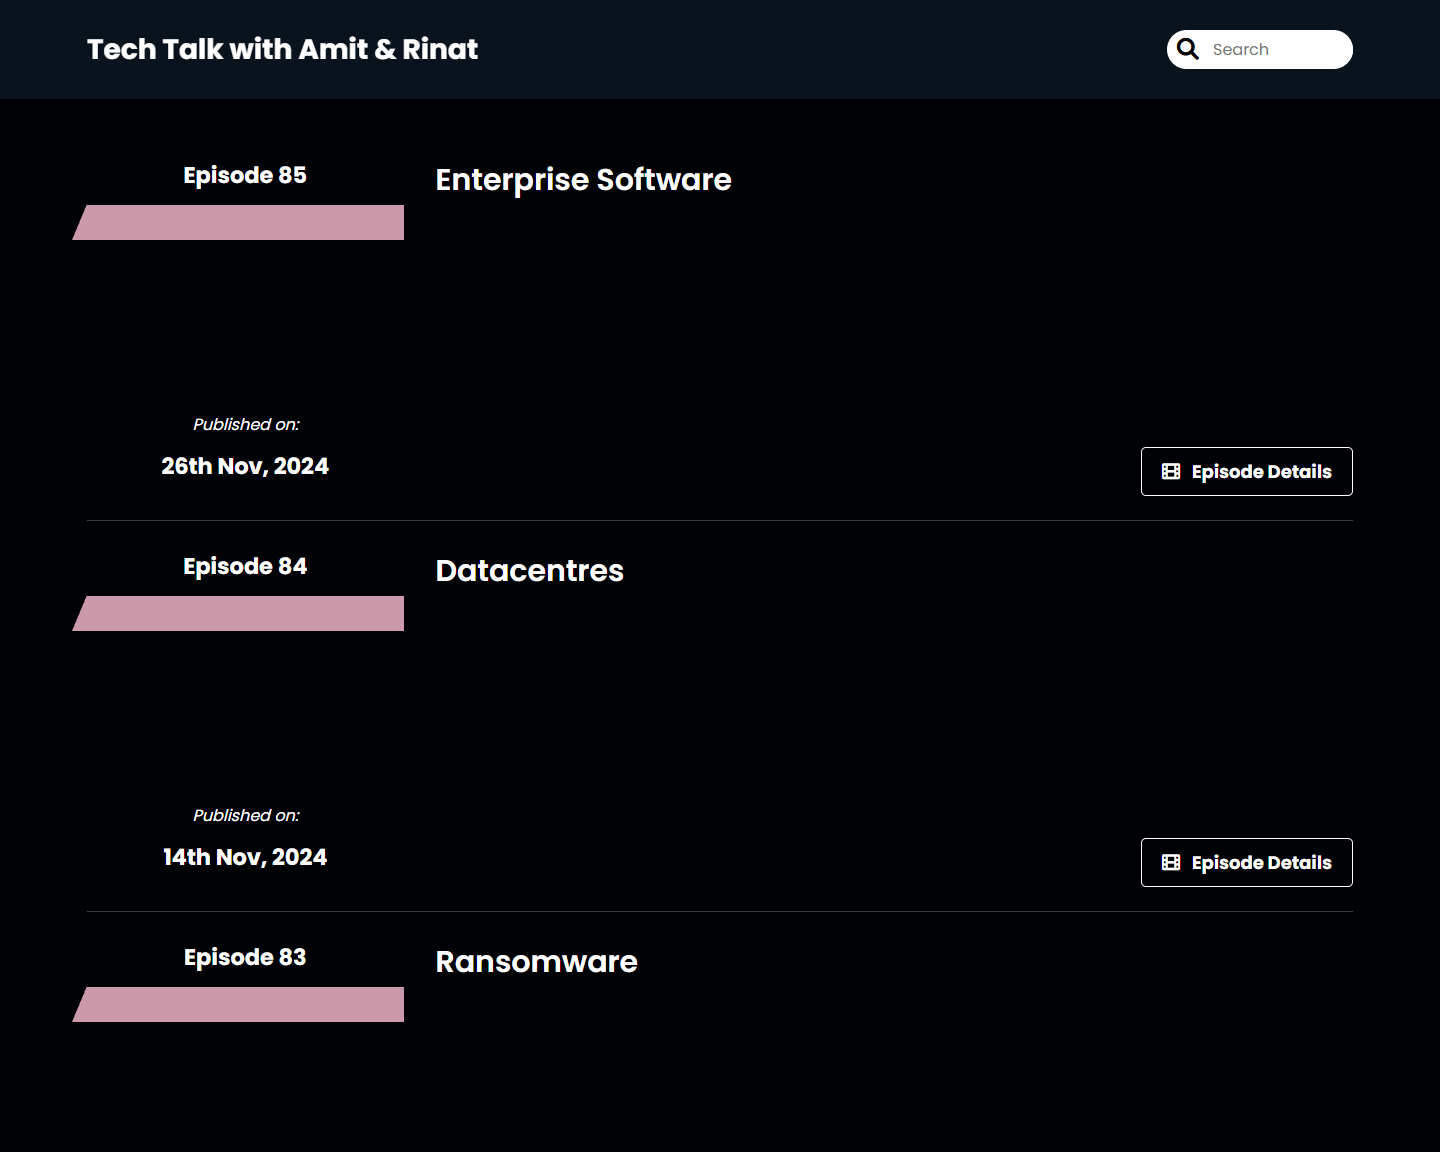Click the 26th Nov, 2024 publish date

click(245, 466)
